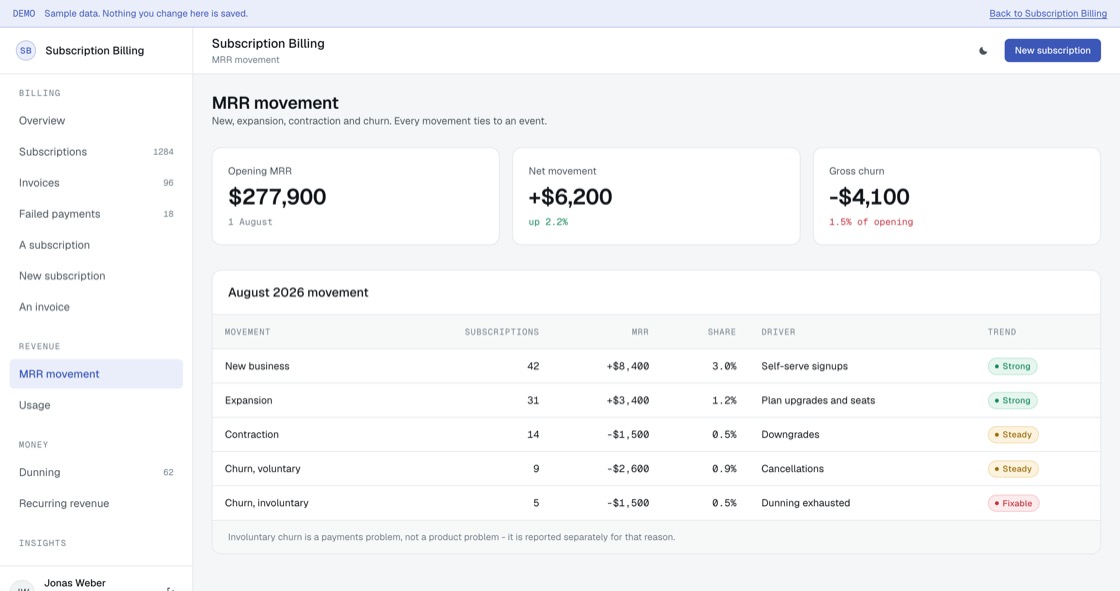This screenshot has height=591, width=1120.
Task: Click the '1.5% of opening' text
Action: 871,222
